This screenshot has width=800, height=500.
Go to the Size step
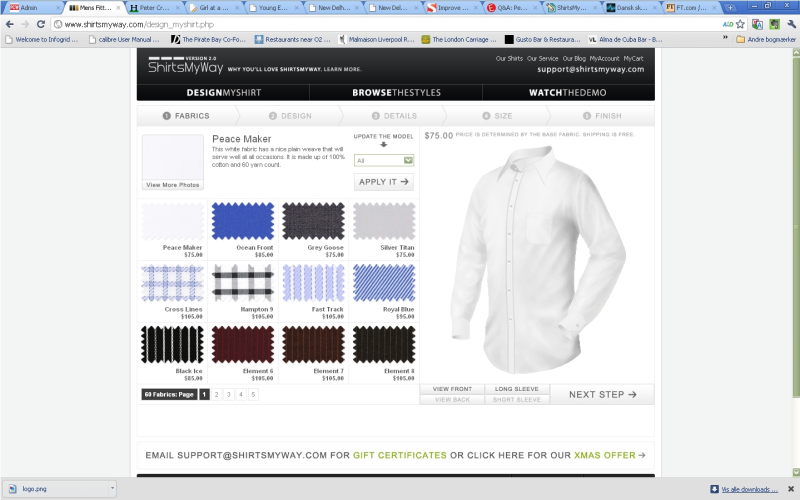pyautogui.click(x=497, y=116)
